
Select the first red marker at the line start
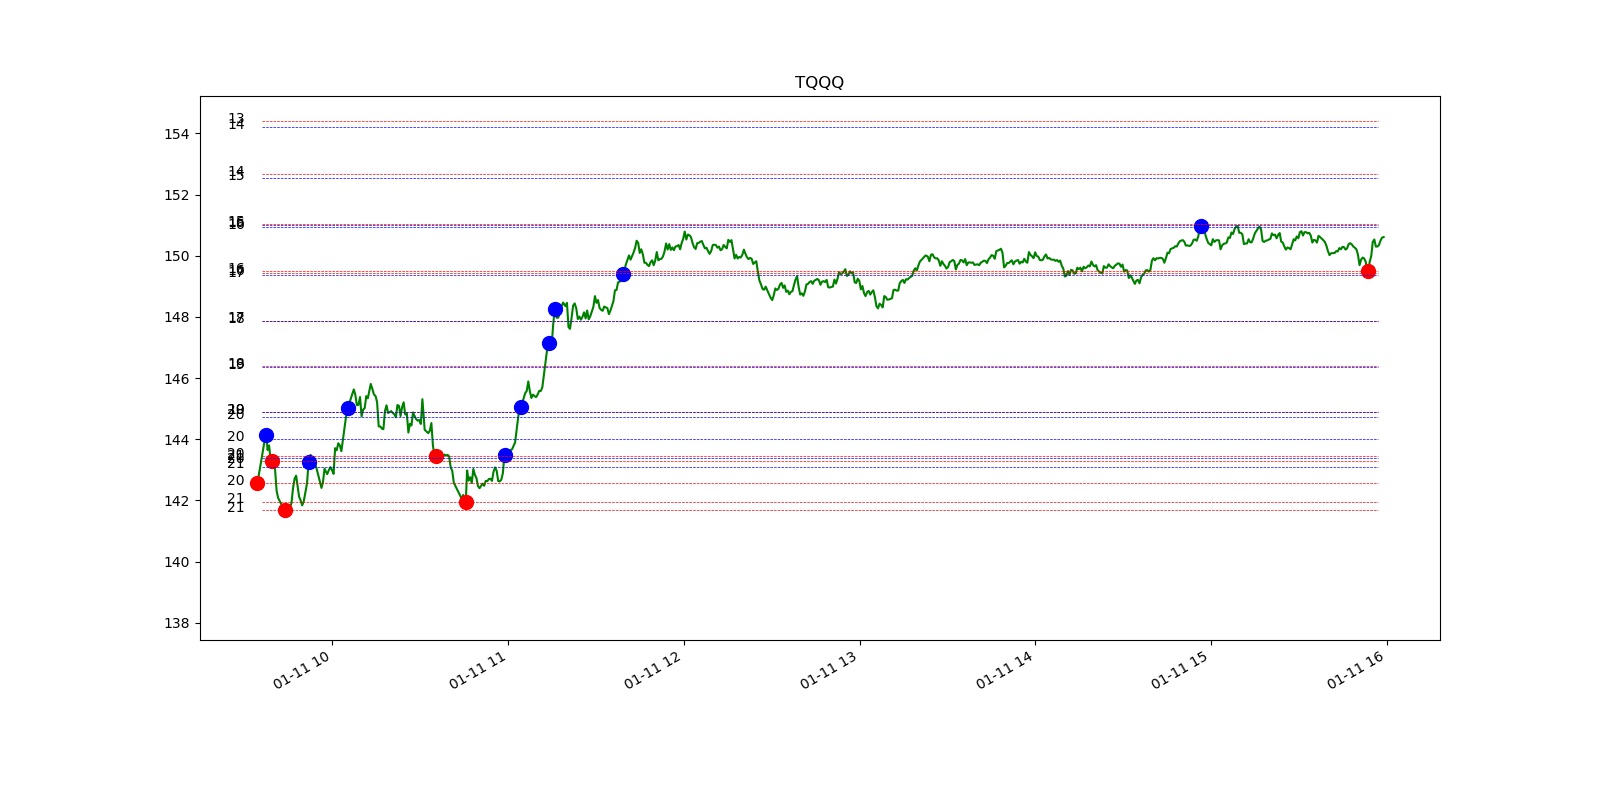pyautogui.click(x=257, y=483)
